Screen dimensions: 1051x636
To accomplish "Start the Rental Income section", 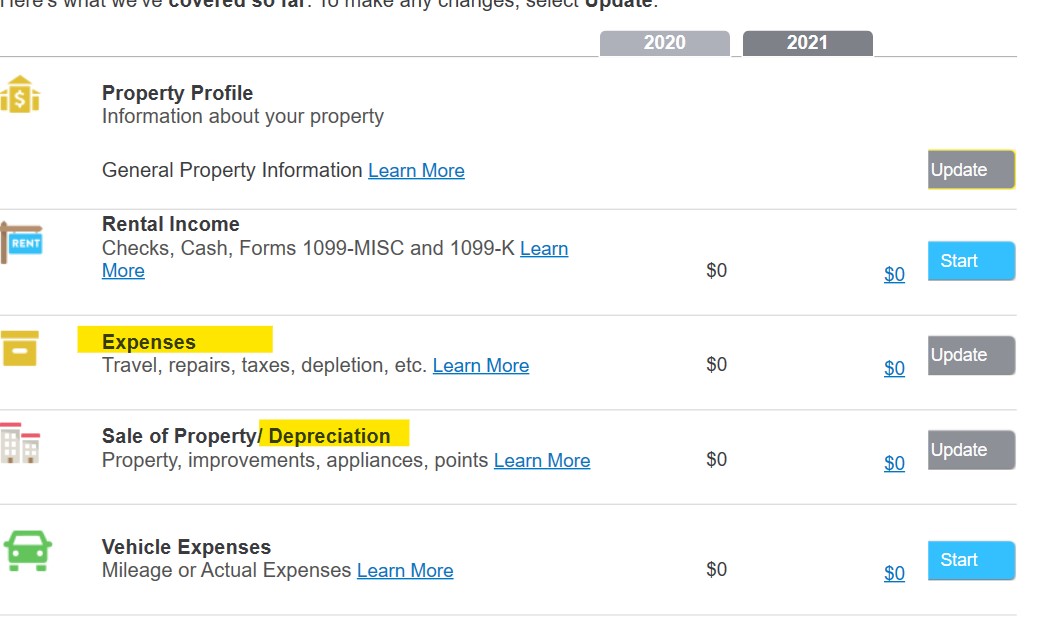I will click(971, 261).
